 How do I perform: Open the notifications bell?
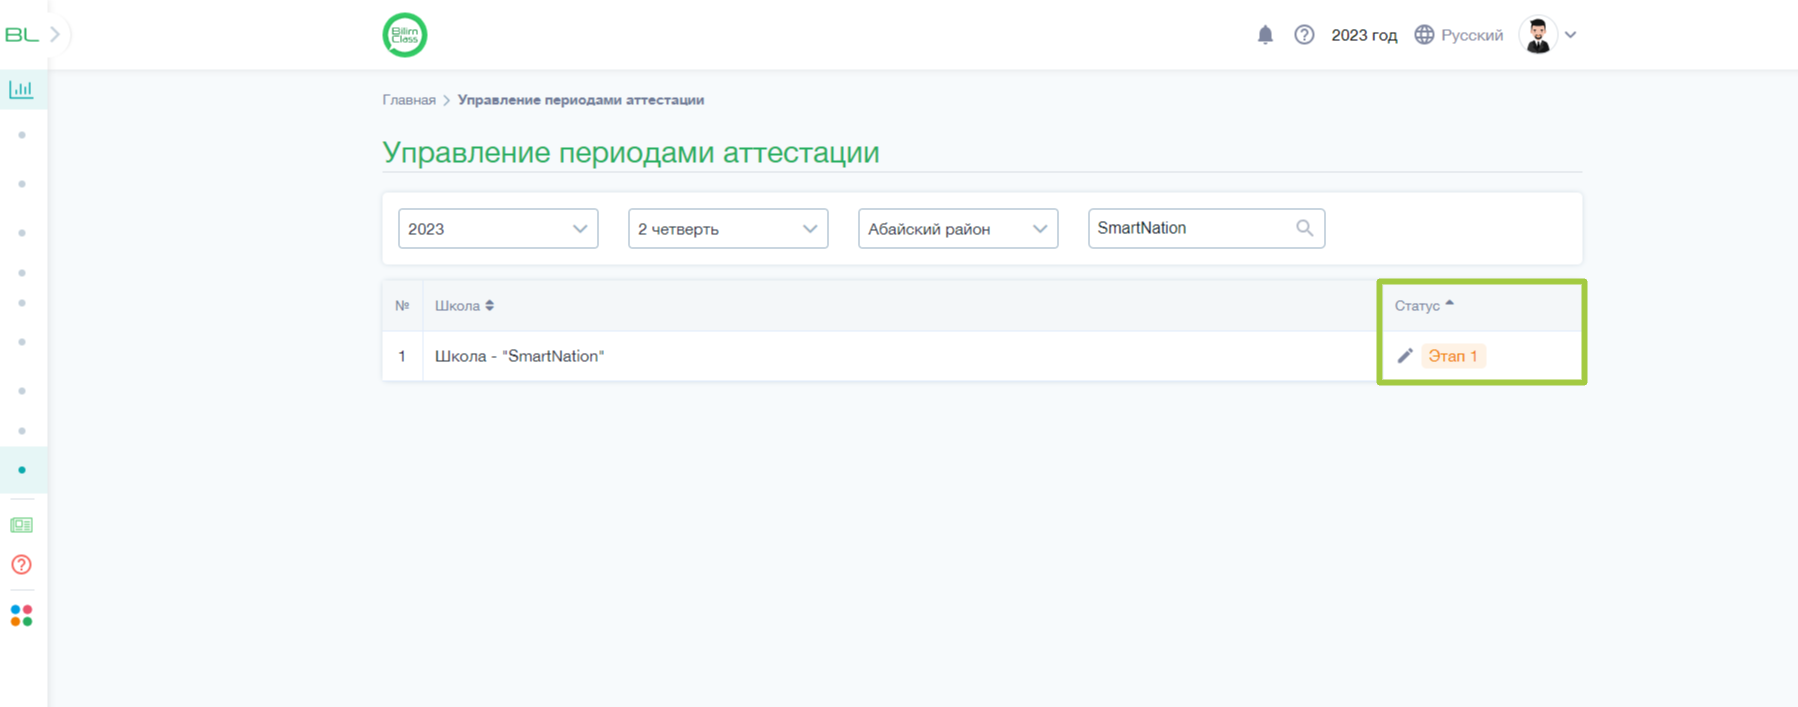click(1265, 35)
